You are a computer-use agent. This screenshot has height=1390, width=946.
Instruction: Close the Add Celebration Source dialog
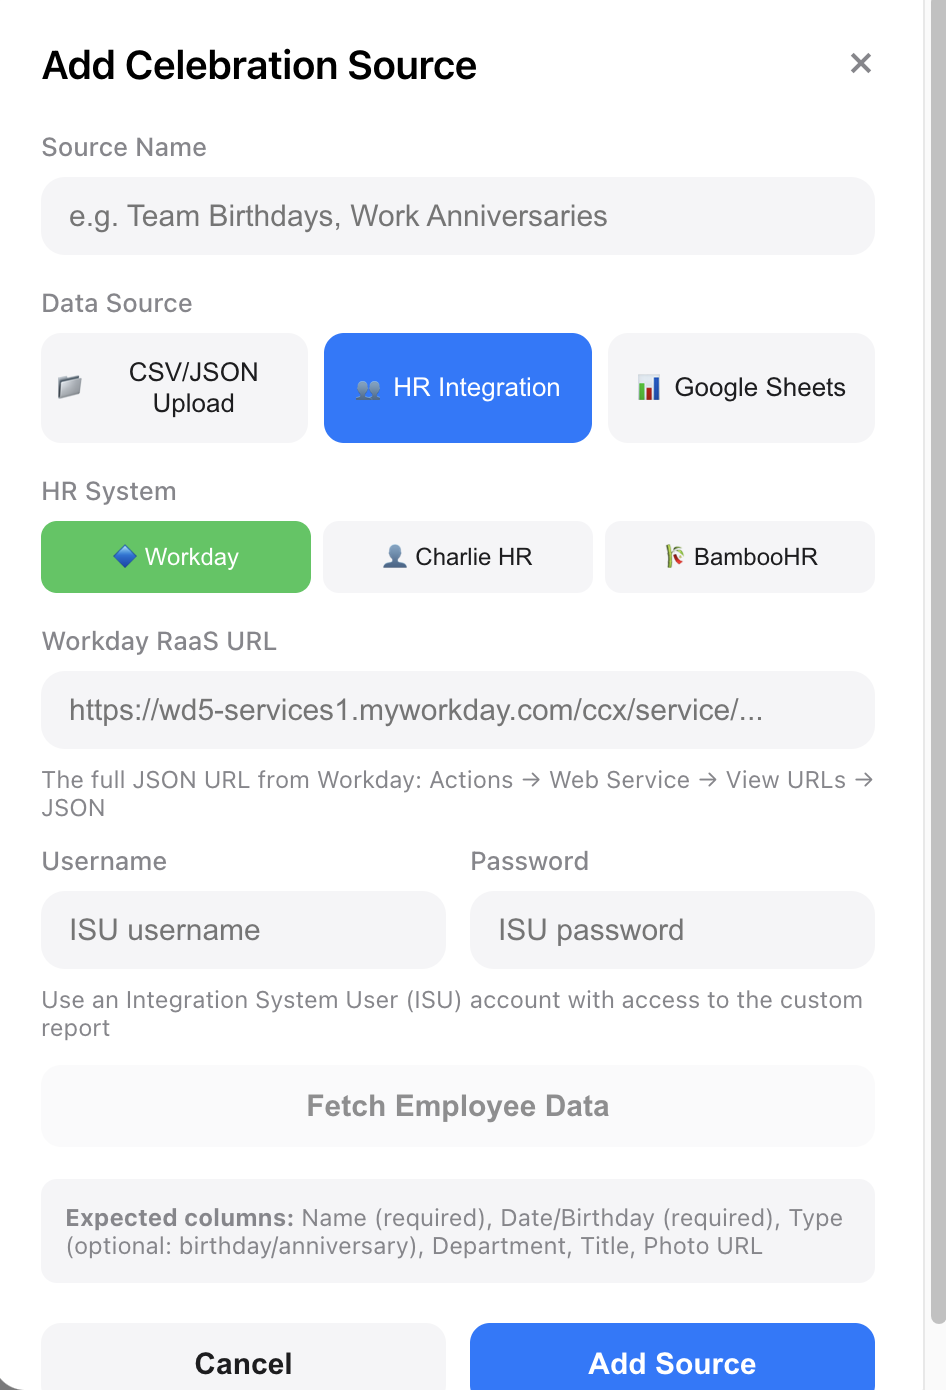(860, 64)
